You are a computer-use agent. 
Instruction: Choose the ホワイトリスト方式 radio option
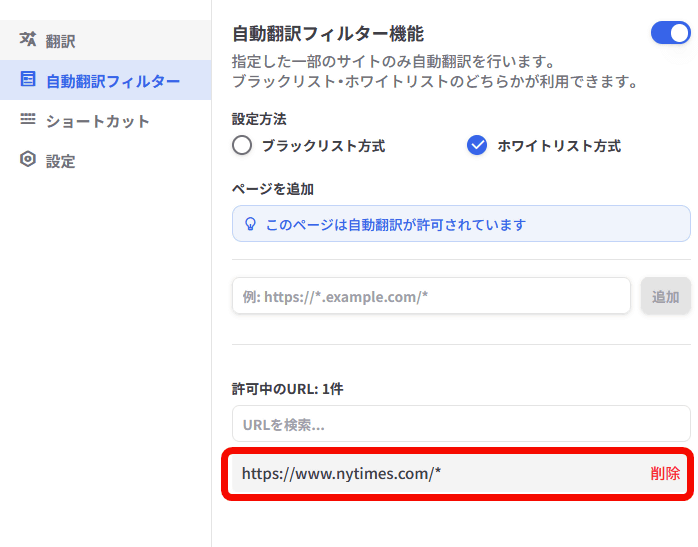pos(477,146)
